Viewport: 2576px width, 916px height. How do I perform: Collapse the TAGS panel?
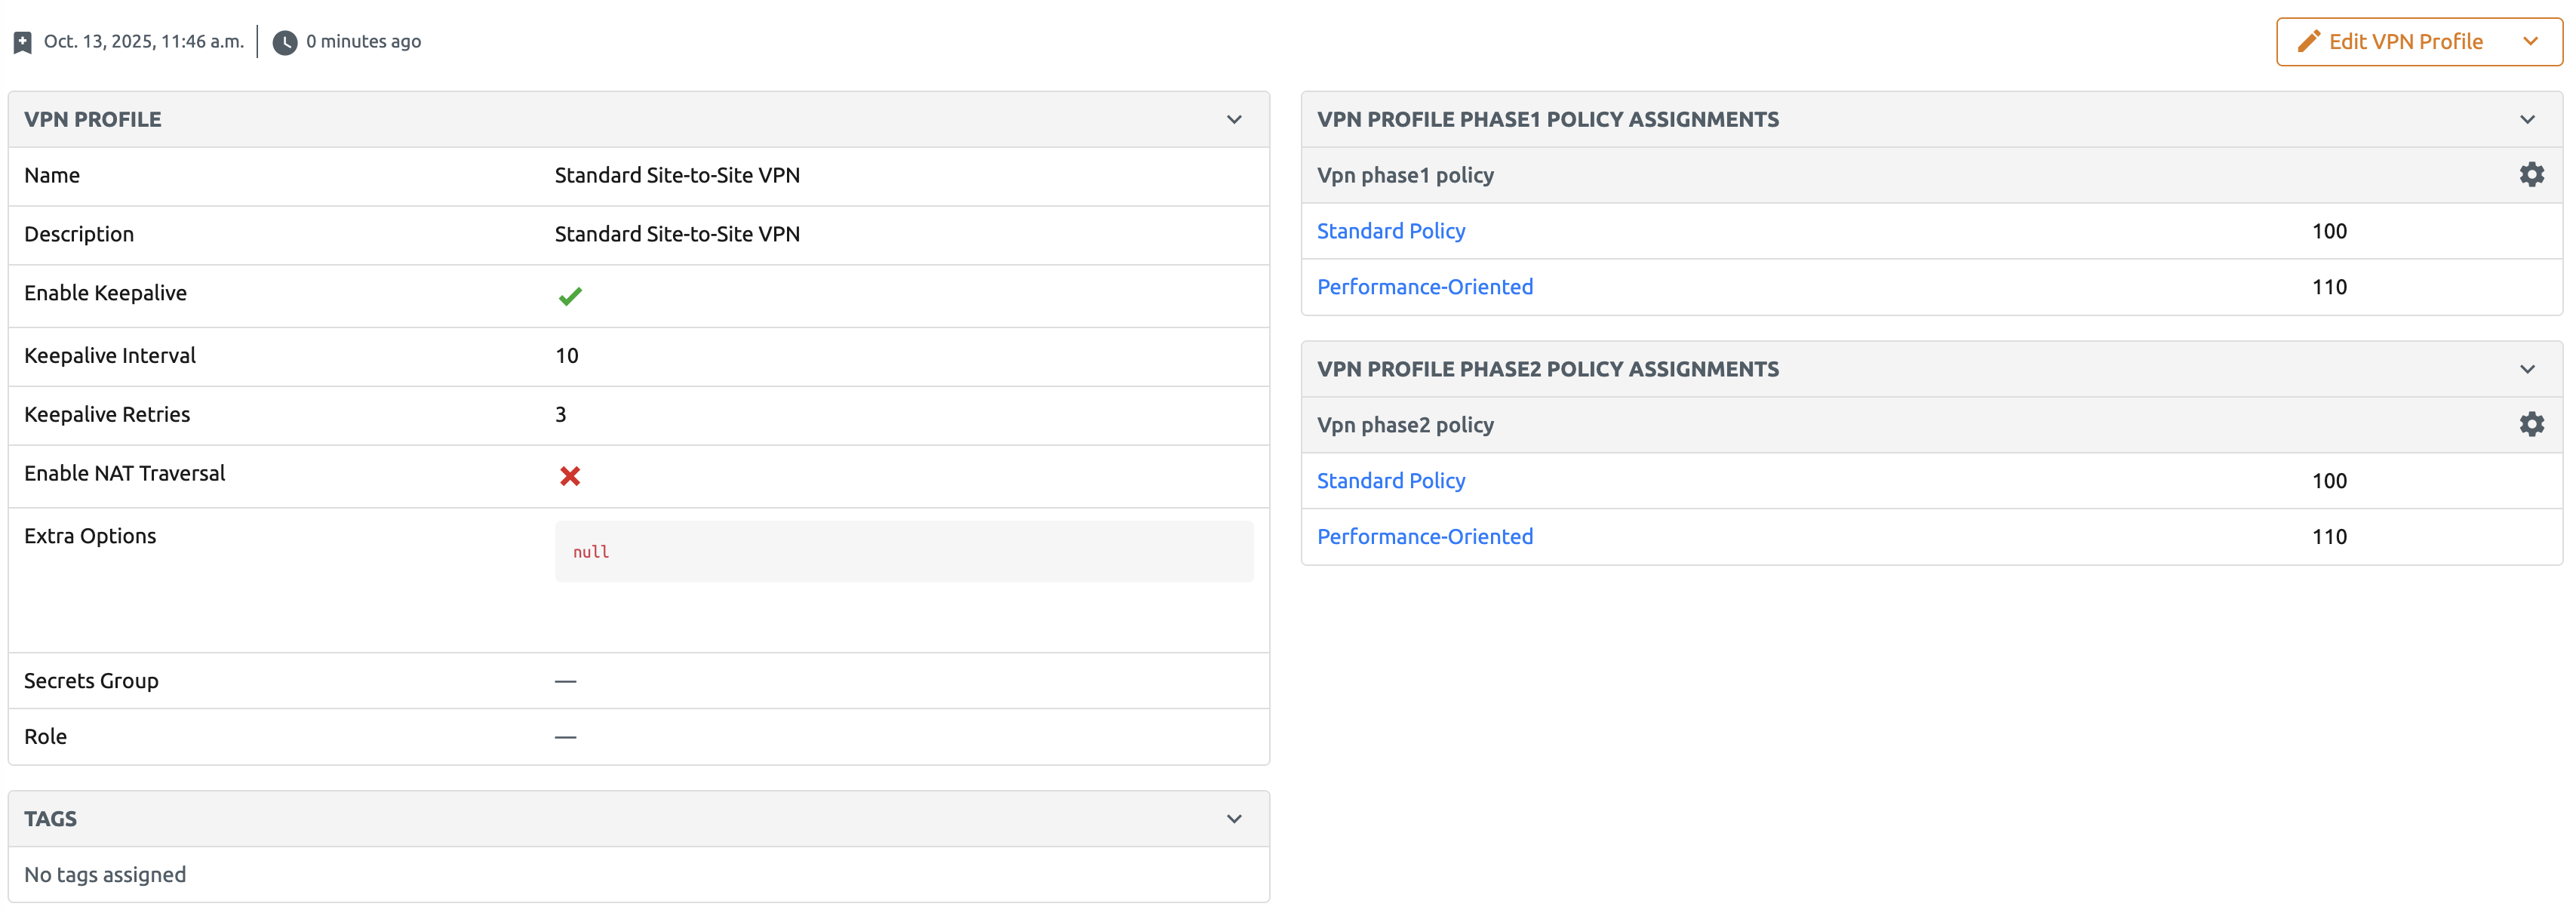(x=1235, y=818)
